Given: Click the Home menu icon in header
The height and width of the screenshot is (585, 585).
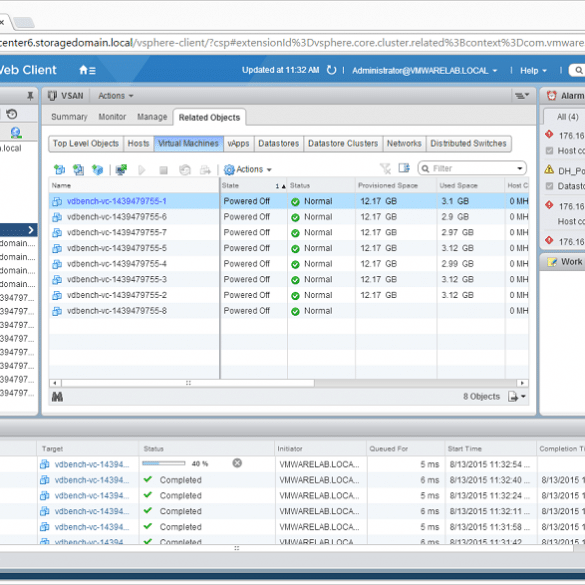Looking at the screenshot, I should tap(87, 70).
